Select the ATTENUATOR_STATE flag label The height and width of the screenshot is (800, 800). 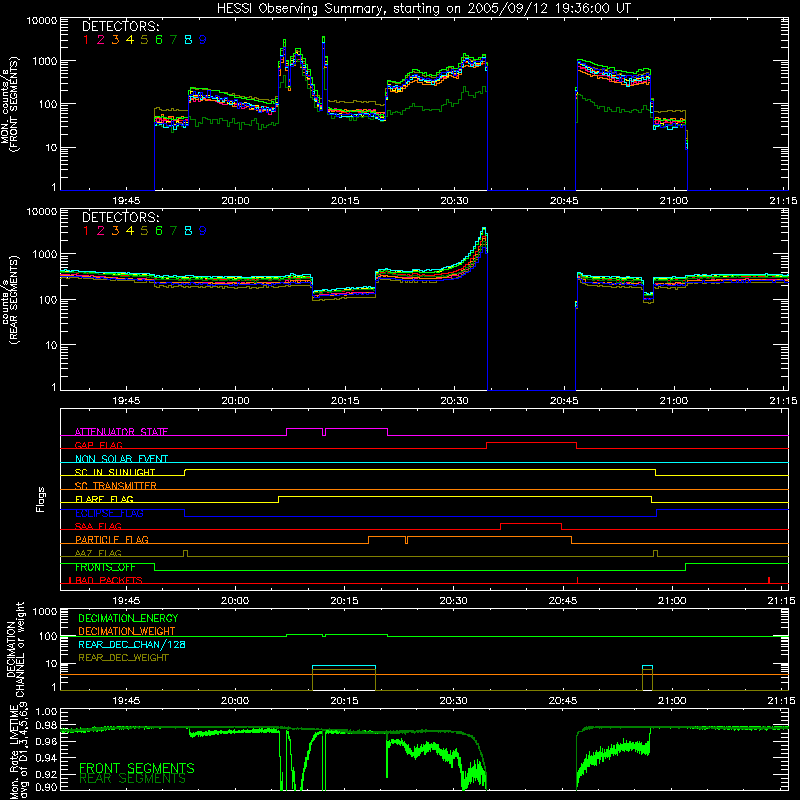[121, 432]
